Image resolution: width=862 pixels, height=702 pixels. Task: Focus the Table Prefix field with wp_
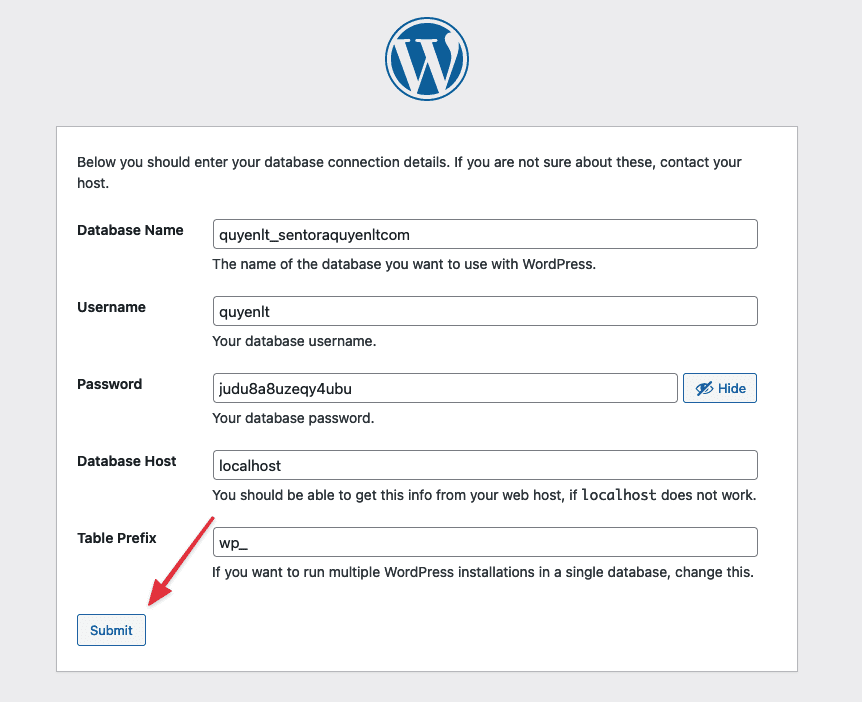click(485, 542)
